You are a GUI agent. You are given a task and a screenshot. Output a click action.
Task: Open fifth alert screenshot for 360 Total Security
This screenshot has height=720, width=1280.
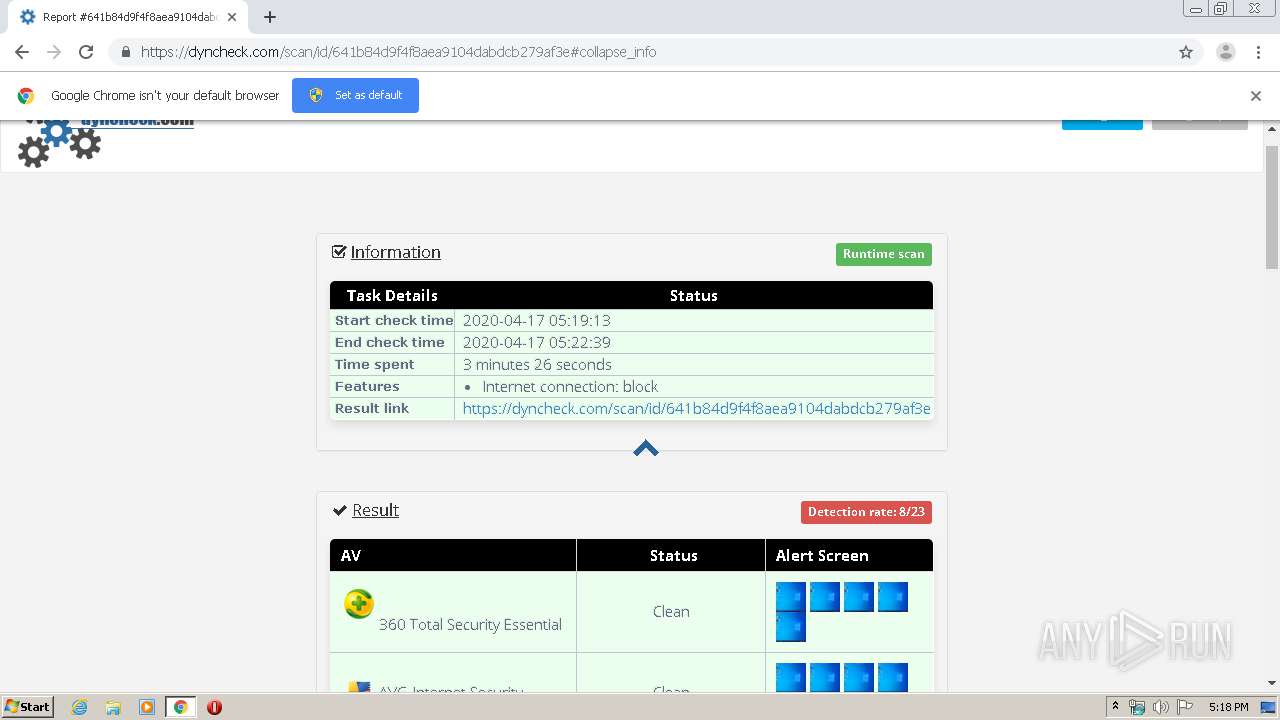(791, 627)
